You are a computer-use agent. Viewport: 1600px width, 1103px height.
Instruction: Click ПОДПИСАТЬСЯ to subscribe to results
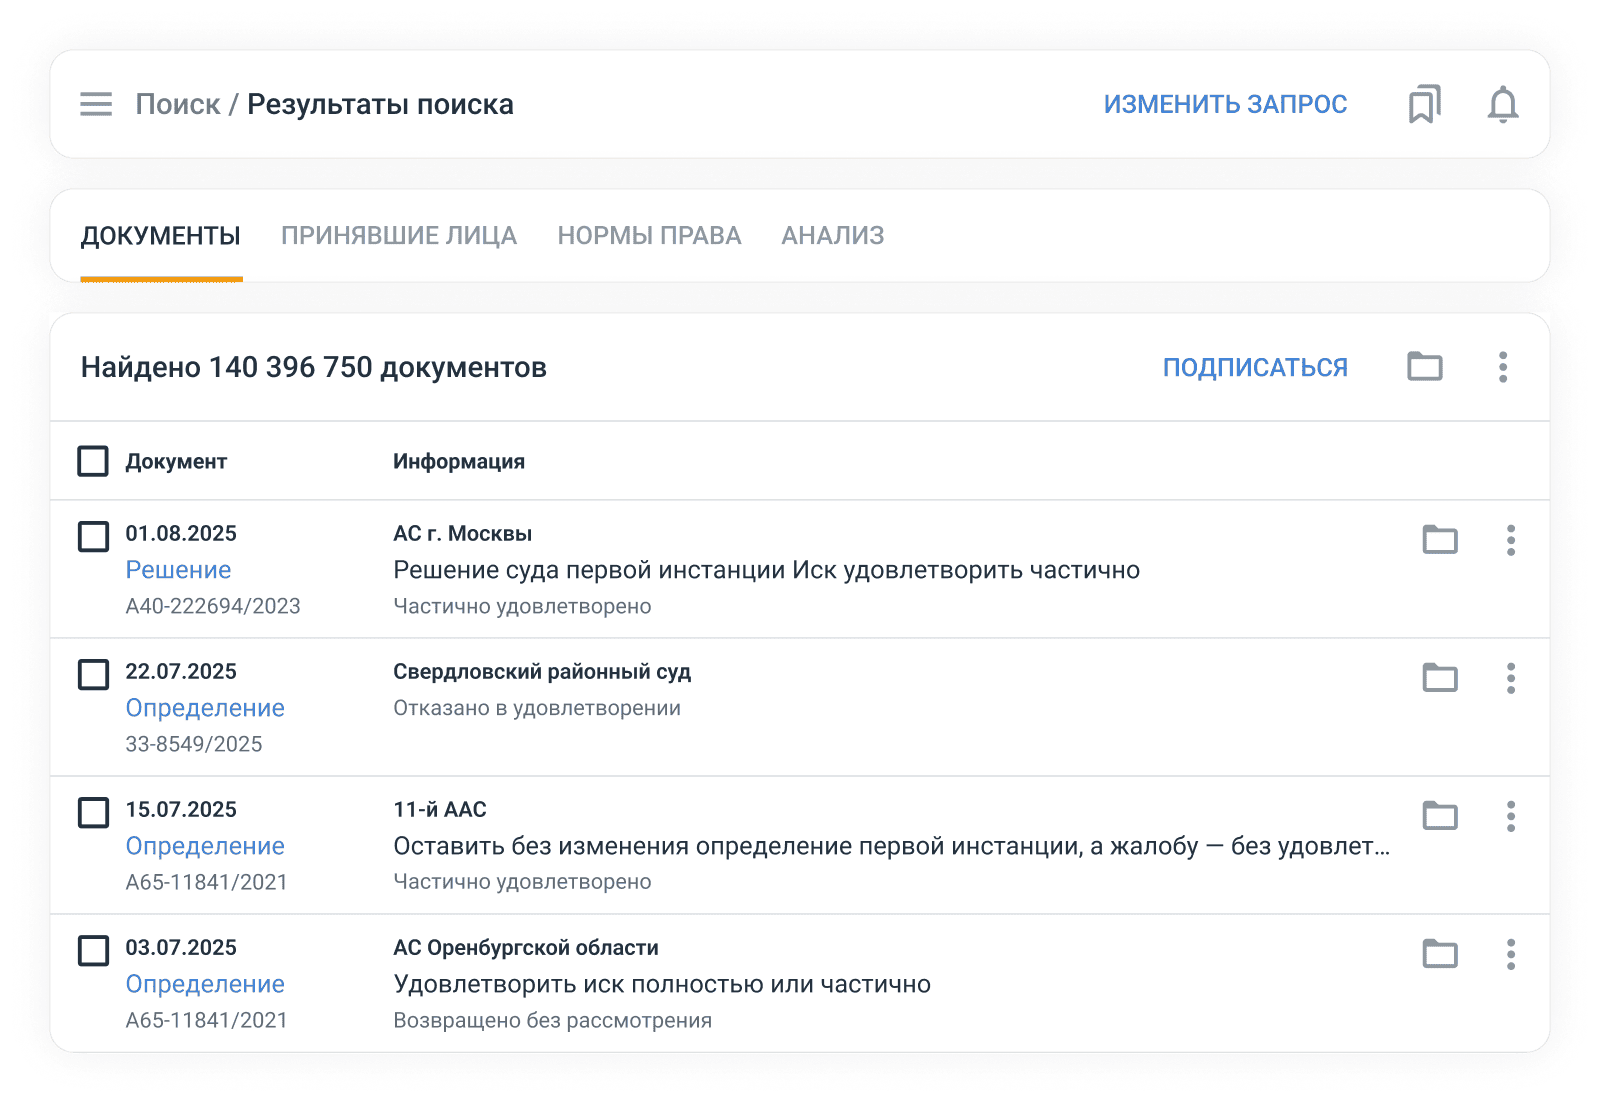pos(1253,366)
